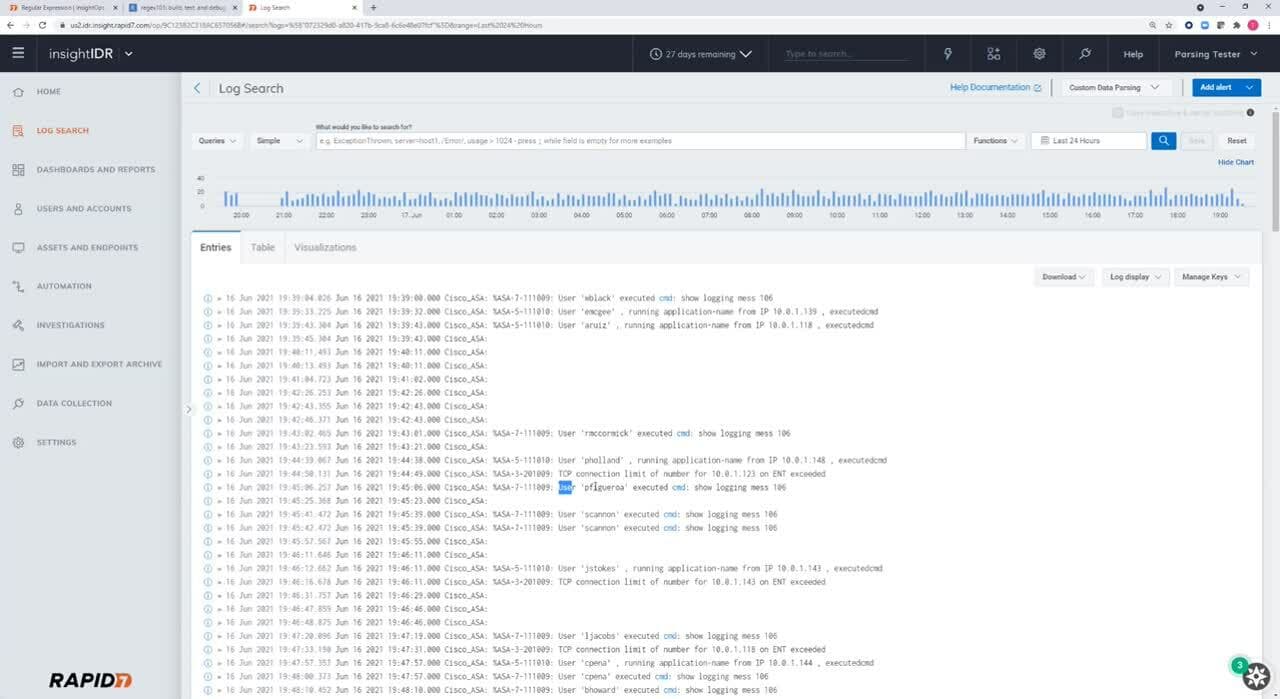The image size is (1280, 699).
Task: Open the Log display dropdown
Action: [1136, 277]
